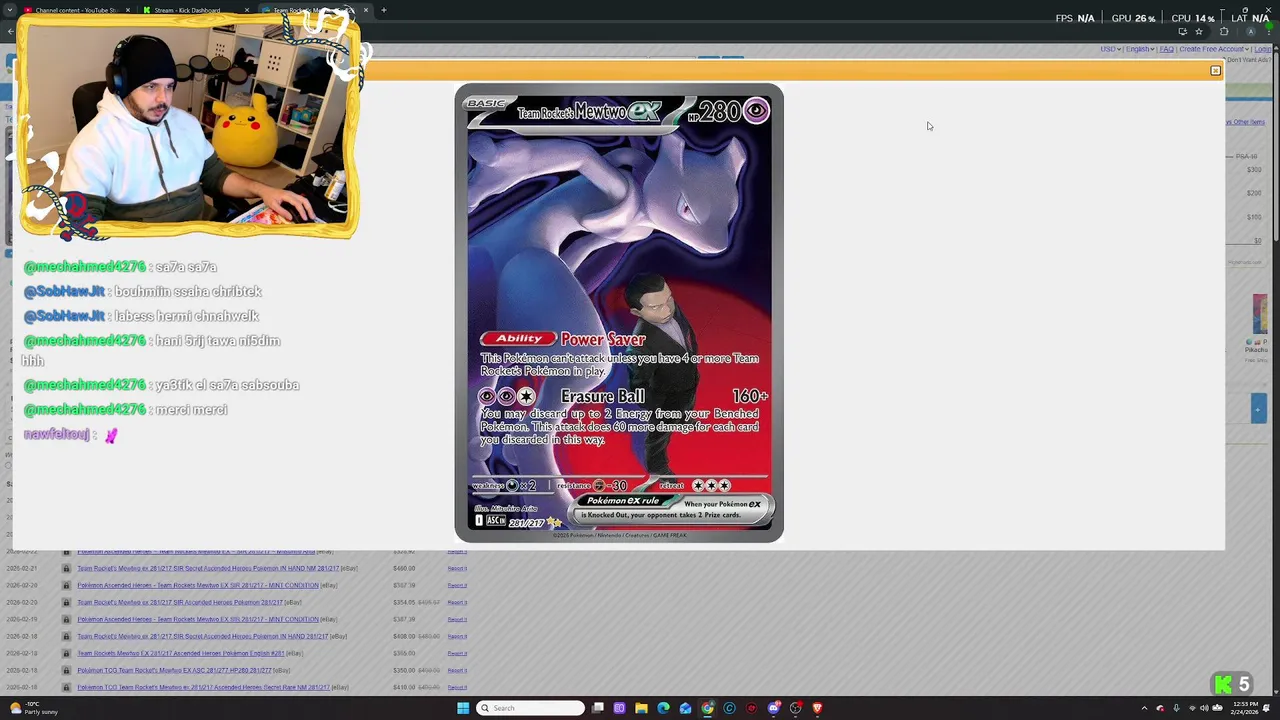Image resolution: width=1280 pixels, height=720 pixels.
Task: Open the Brave browser from the taskbar
Action: coord(817,708)
